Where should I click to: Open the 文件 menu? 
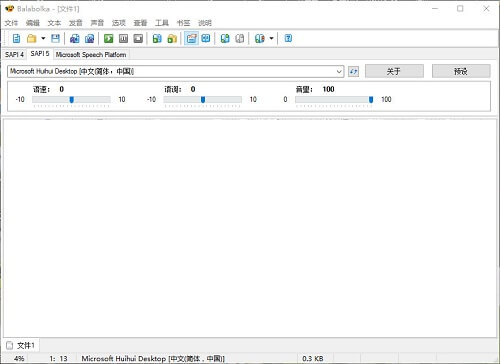(11, 23)
